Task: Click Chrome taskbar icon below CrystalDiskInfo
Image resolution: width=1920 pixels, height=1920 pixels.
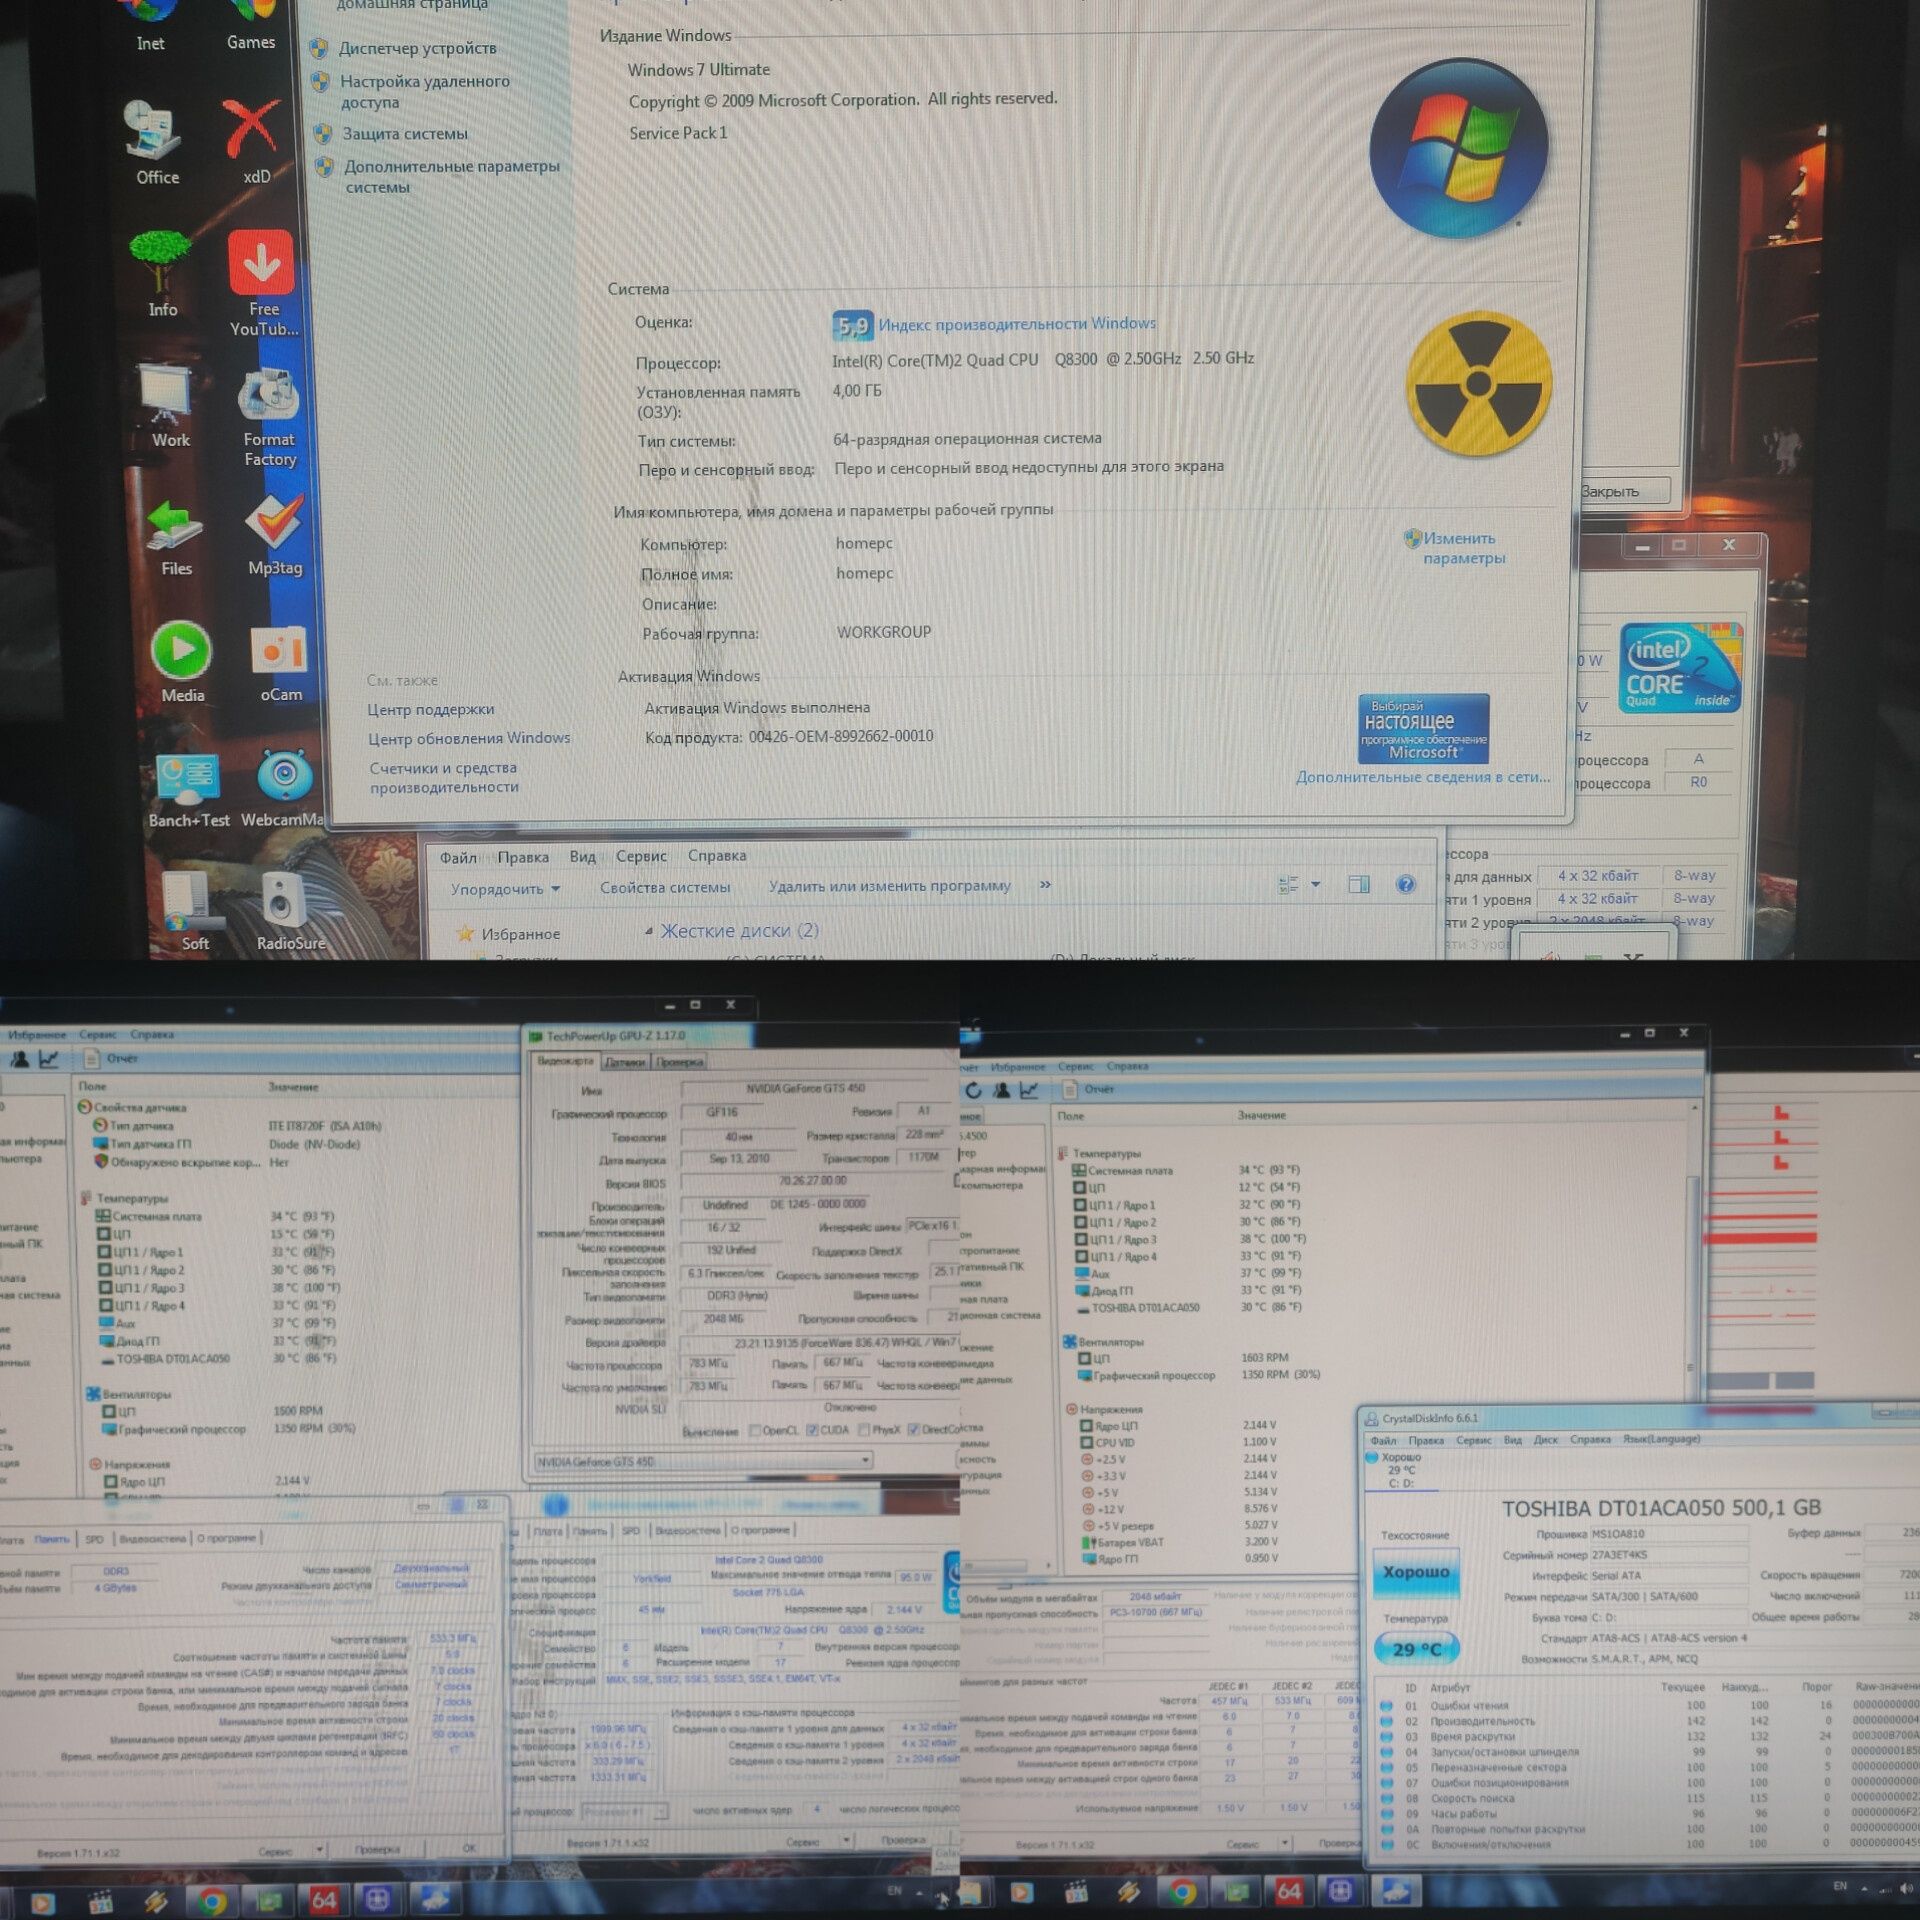Action: 1182,1893
